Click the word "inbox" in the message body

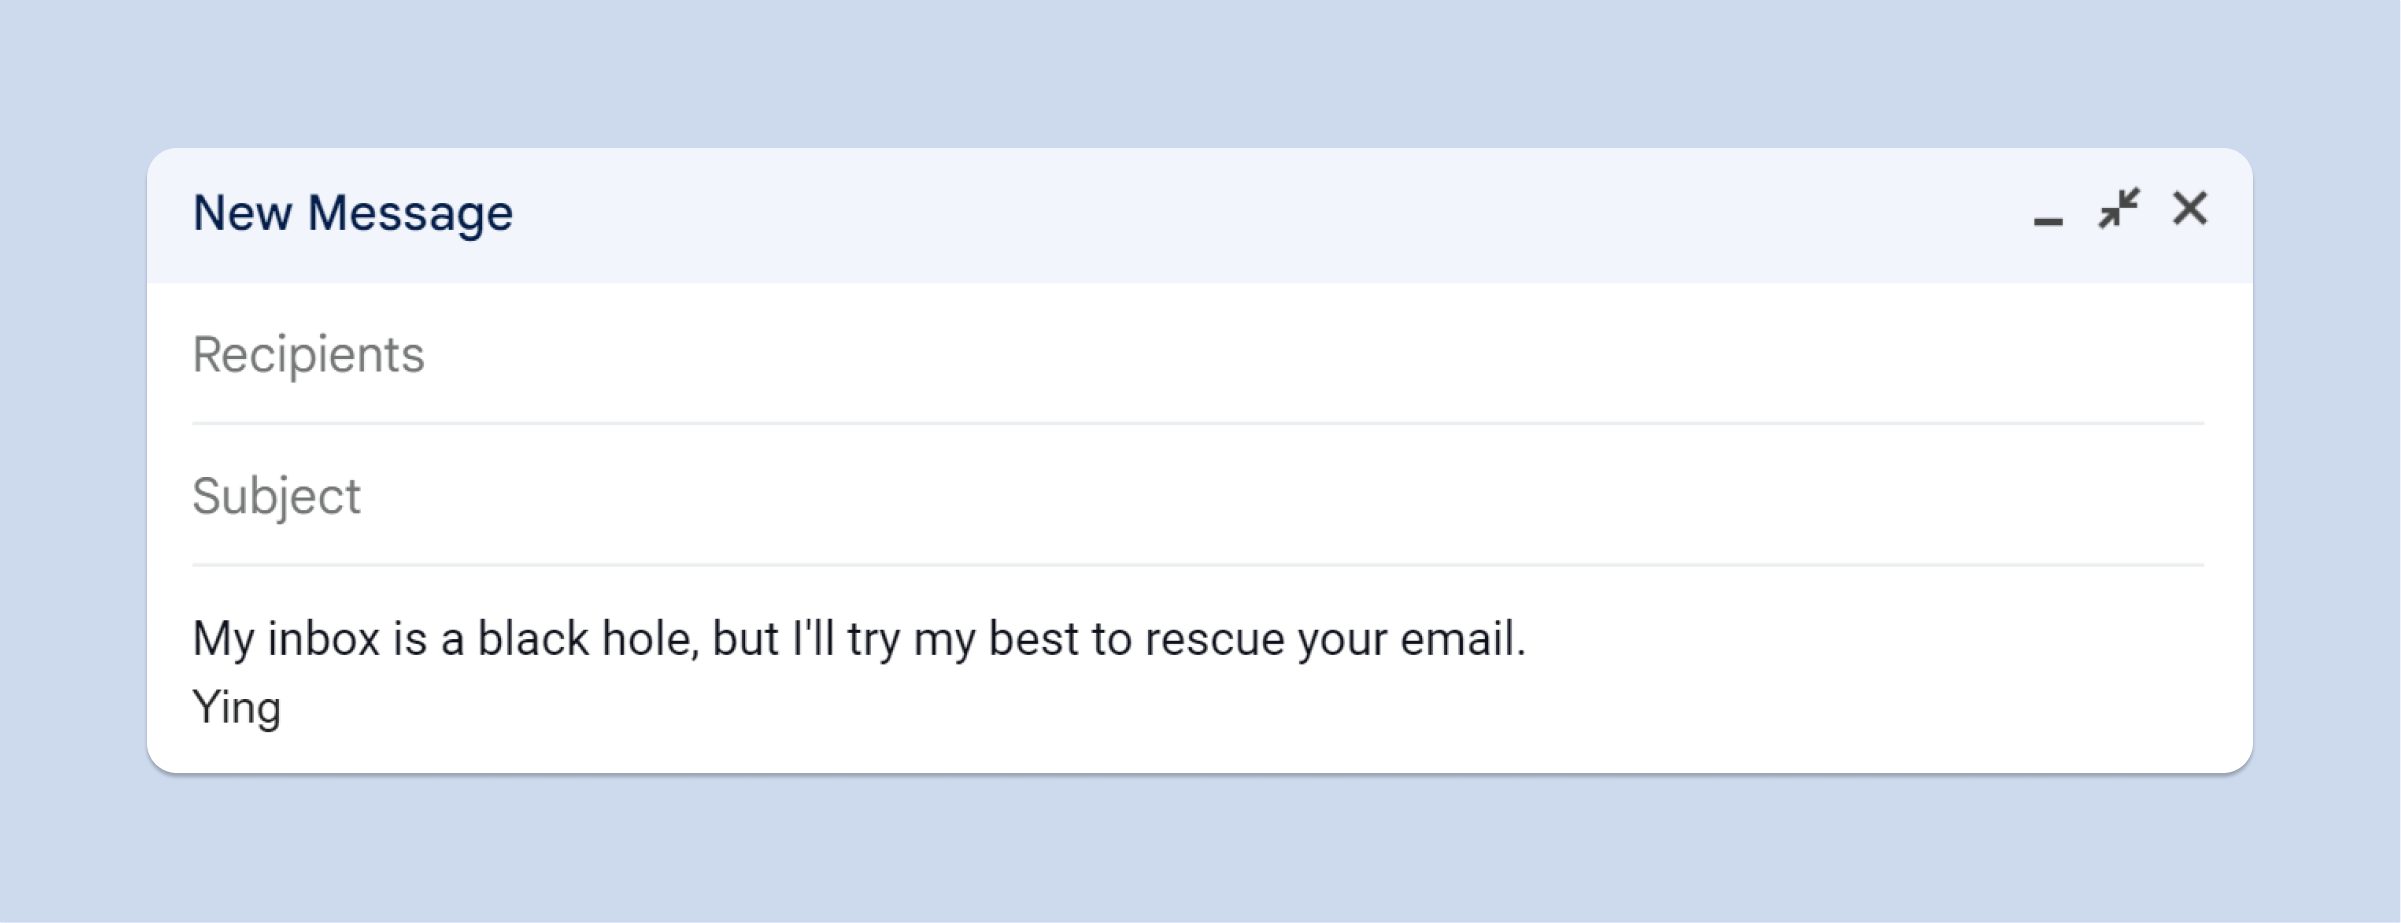coord(324,639)
